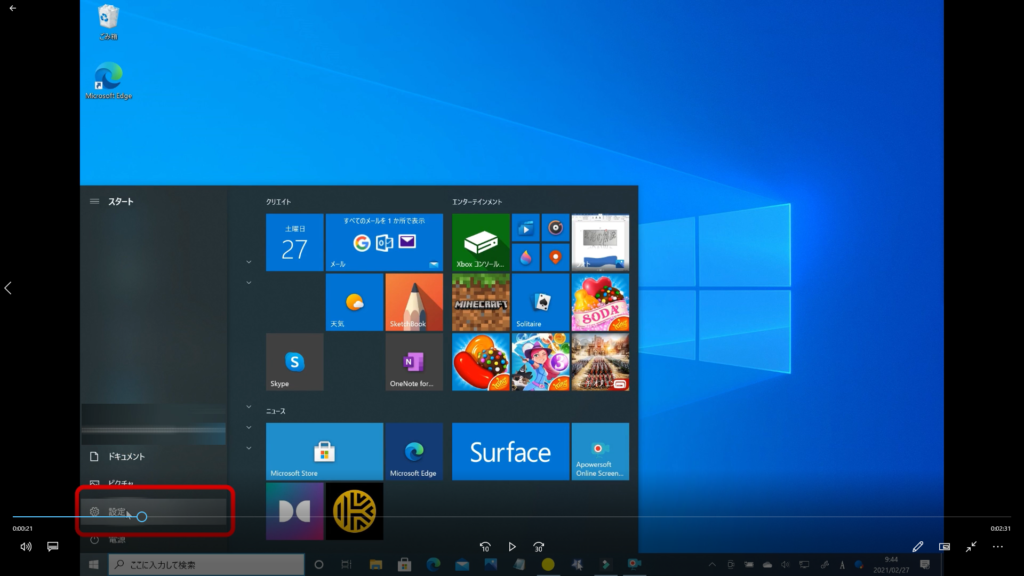Click the Solitaire tile
Image resolution: width=1024 pixels, height=576 pixels.
(x=540, y=302)
